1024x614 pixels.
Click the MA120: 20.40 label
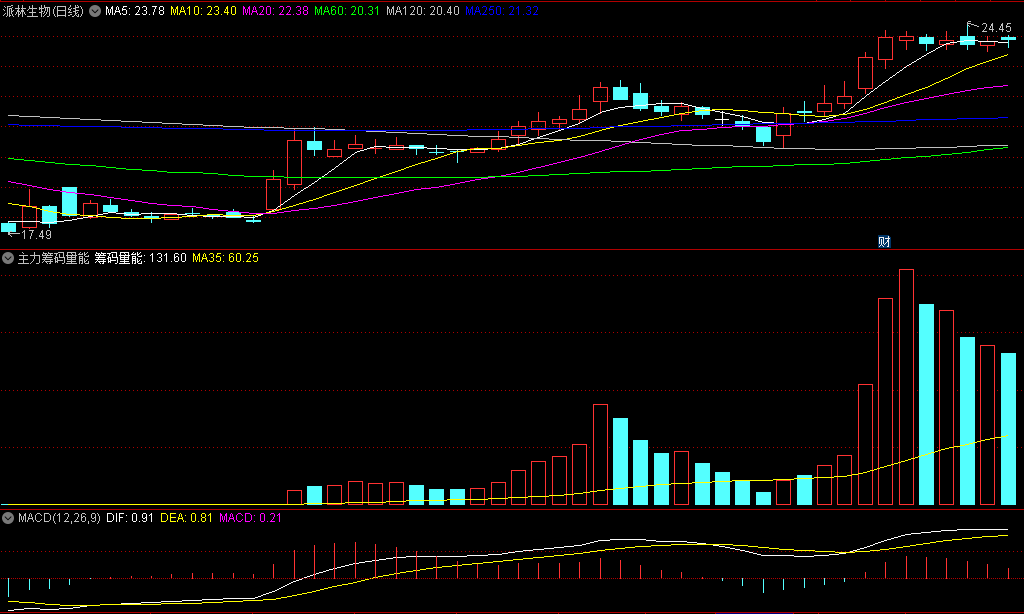(423, 11)
